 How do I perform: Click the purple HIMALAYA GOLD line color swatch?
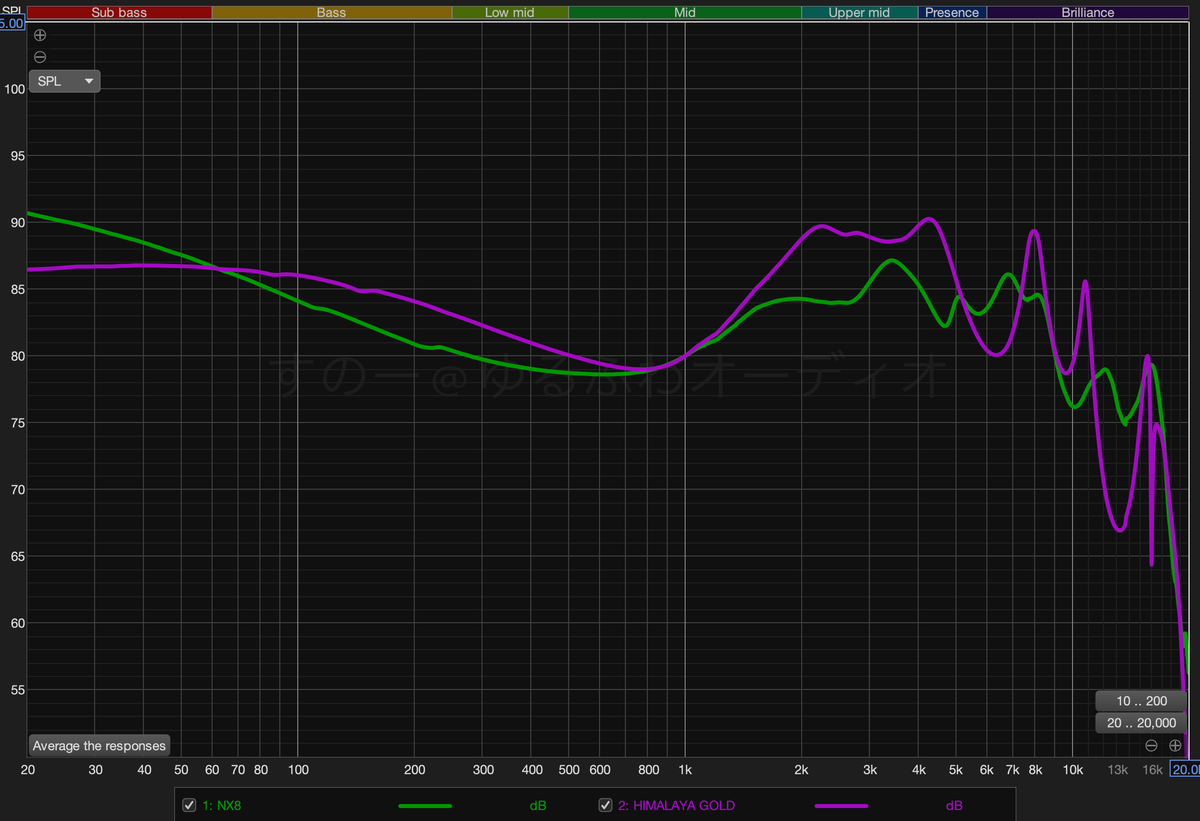click(x=841, y=805)
